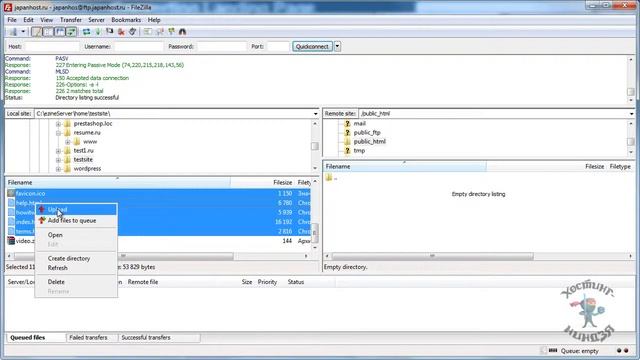
Task: Open the Help menu
Action: (154, 20)
